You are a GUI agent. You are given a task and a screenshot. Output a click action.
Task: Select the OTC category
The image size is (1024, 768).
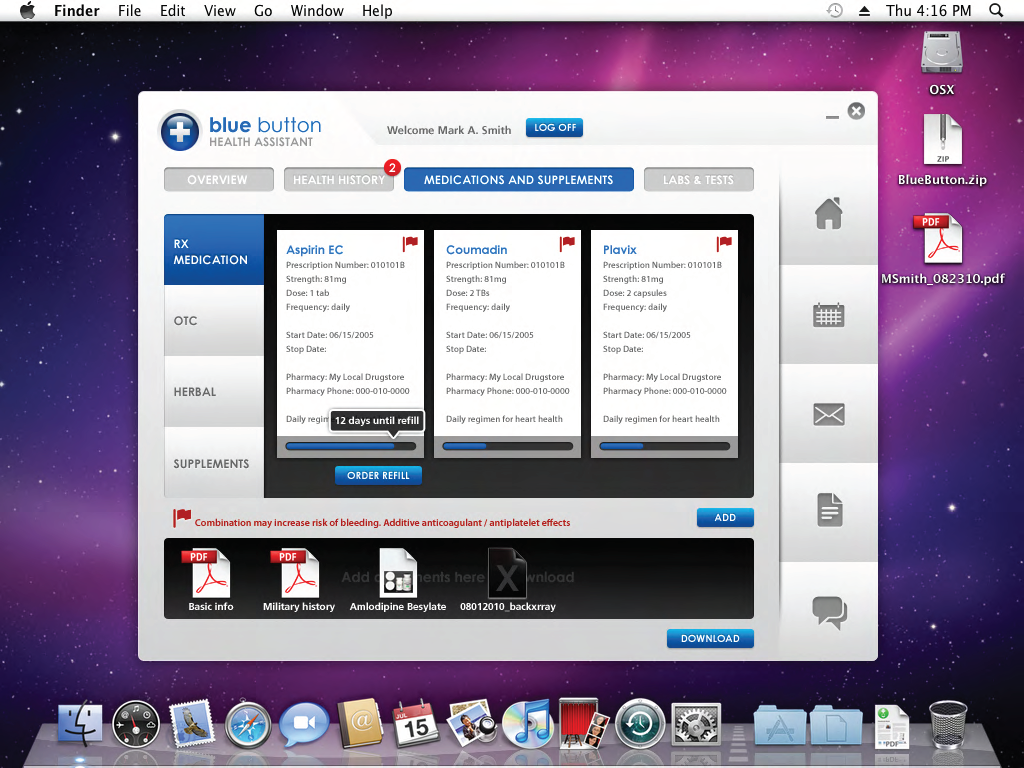tap(214, 321)
